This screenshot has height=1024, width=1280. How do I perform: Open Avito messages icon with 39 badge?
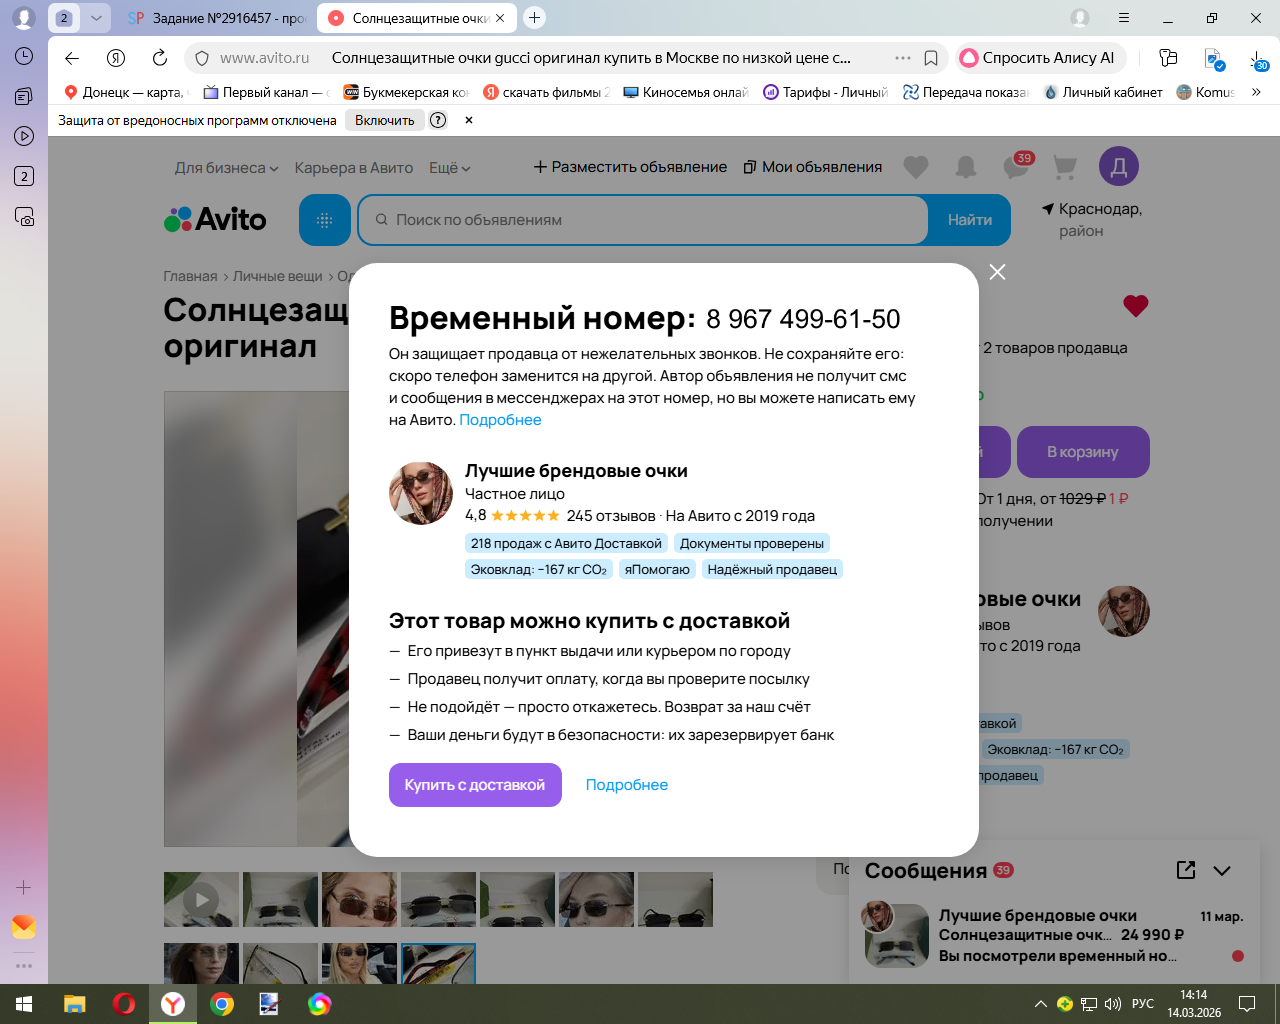(1016, 166)
